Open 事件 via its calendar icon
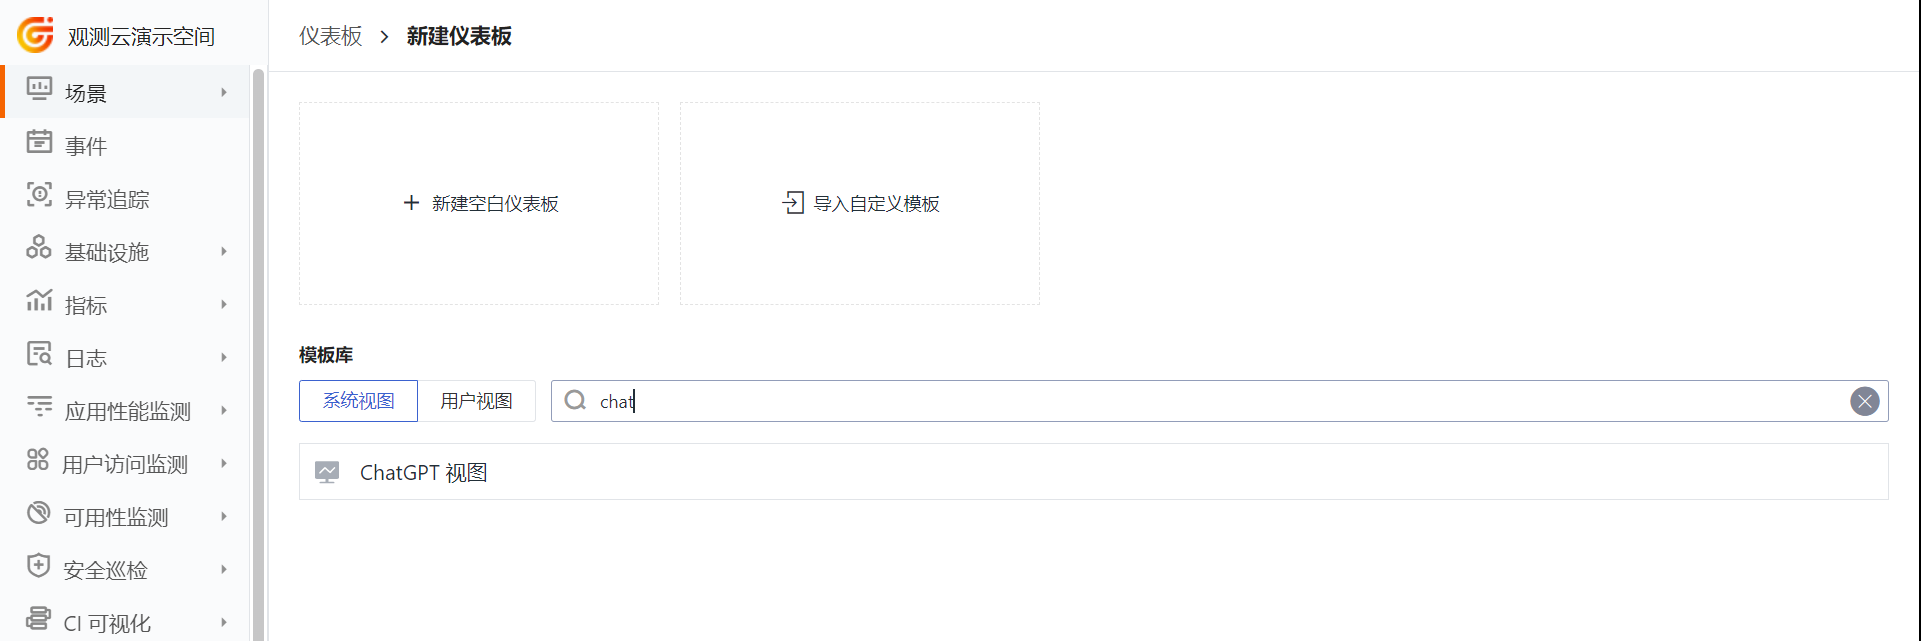The height and width of the screenshot is (641, 1921). click(x=39, y=141)
